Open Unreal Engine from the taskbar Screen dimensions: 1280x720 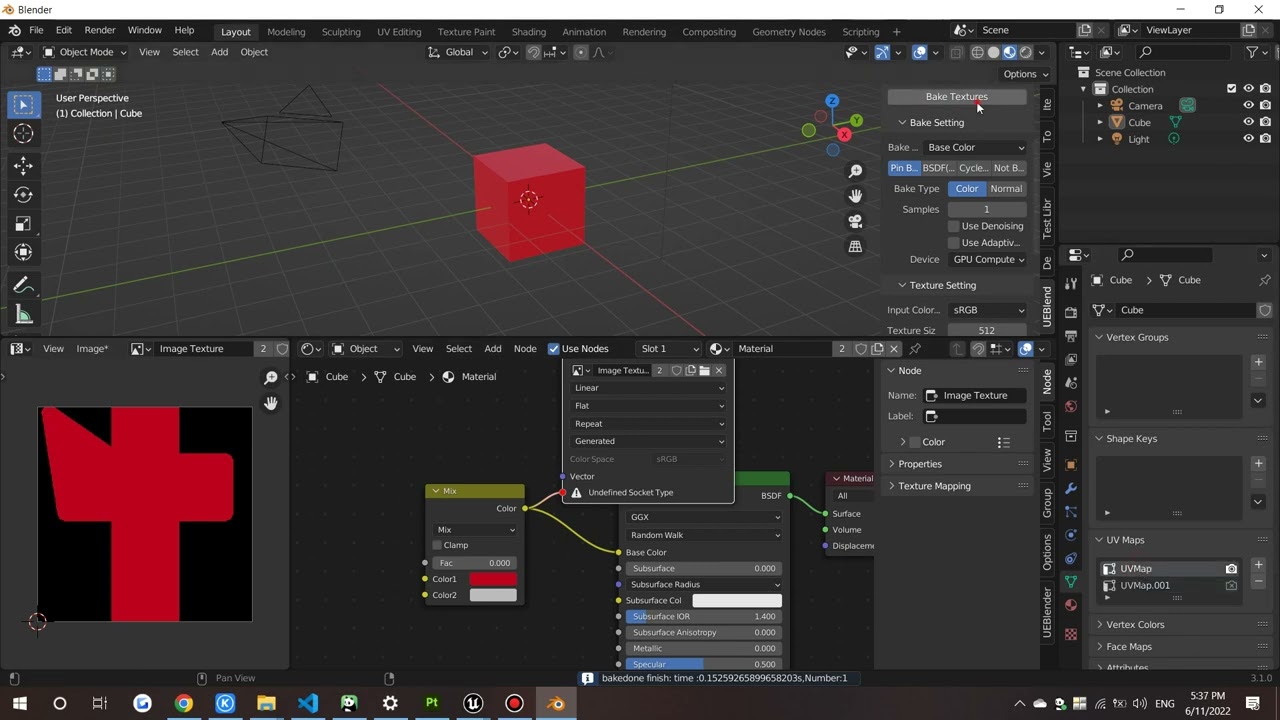[473, 703]
